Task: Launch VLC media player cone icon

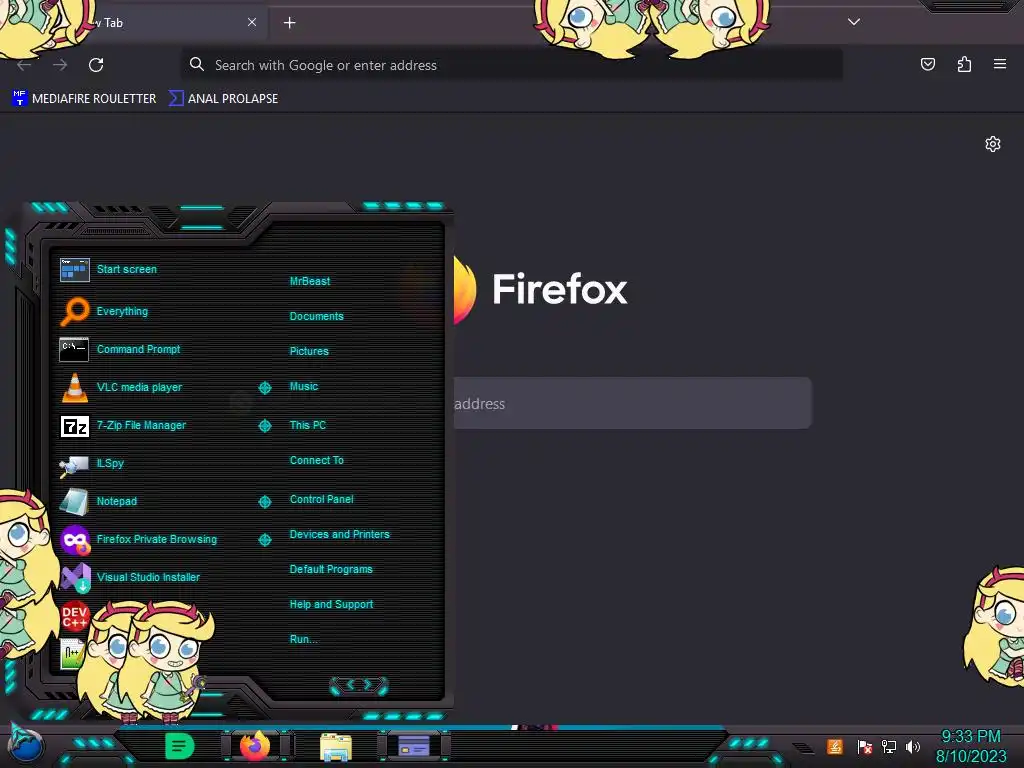Action: 74,387
